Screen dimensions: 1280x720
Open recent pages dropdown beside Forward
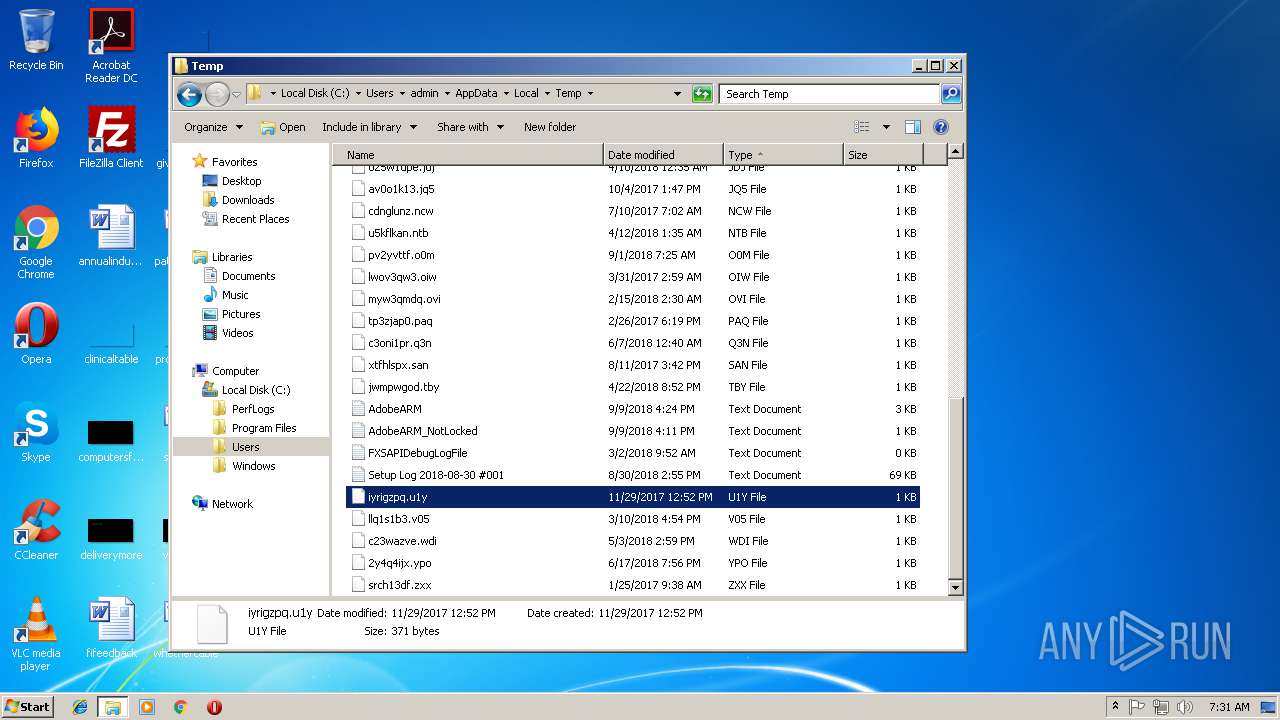pyautogui.click(x=237, y=94)
